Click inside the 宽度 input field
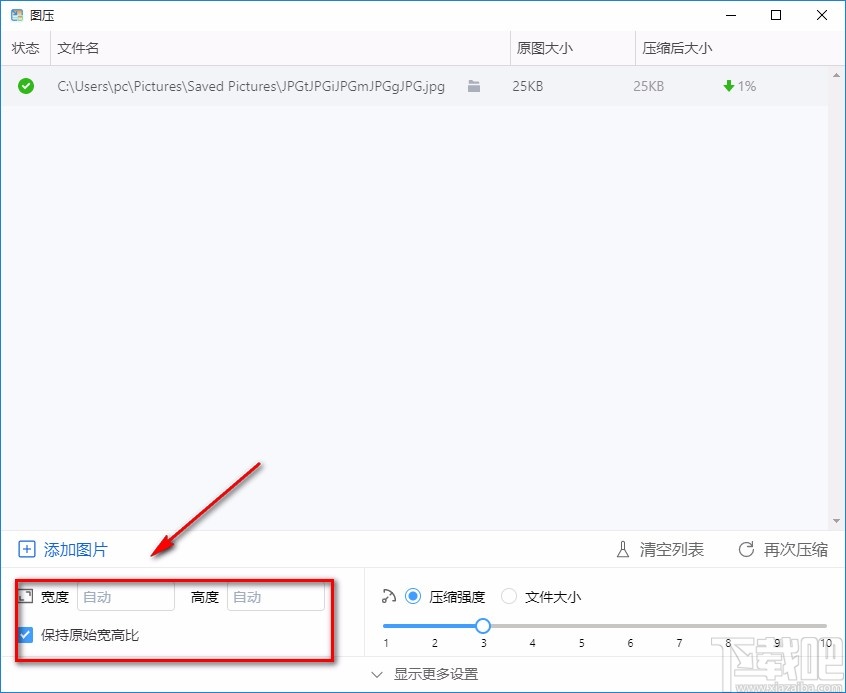Viewport: 846px width, 693px height. point(125,596)
